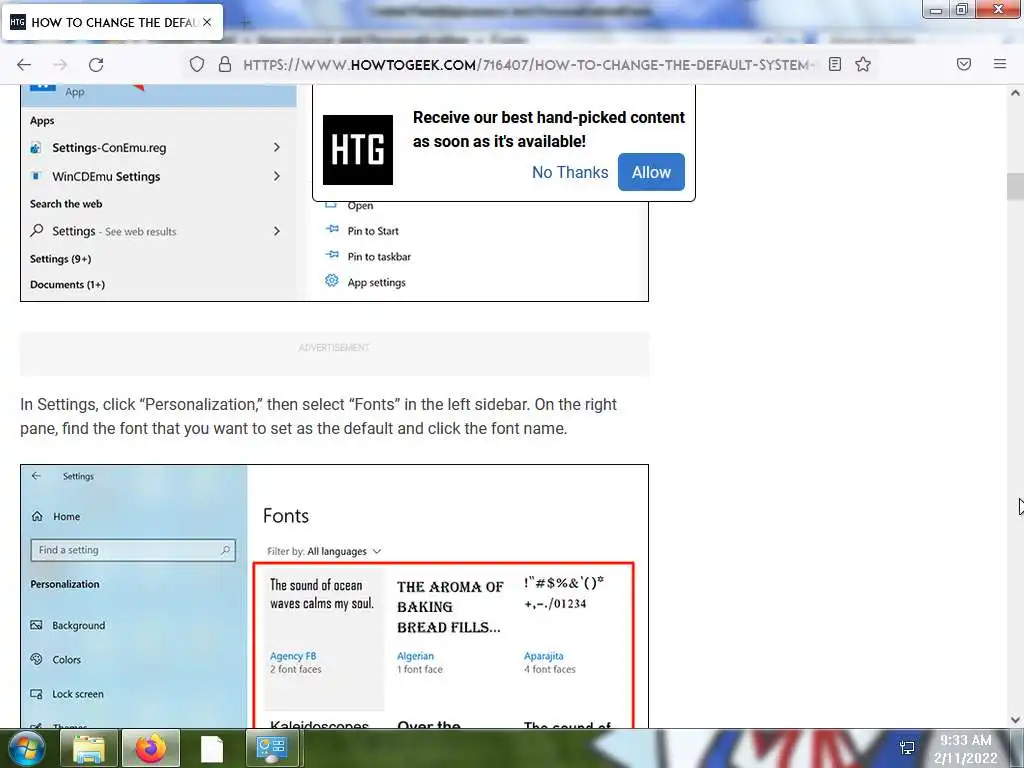Open the tracking protection shield icon
Viewport: 1024px width, 768px height.
click(197, 64)
